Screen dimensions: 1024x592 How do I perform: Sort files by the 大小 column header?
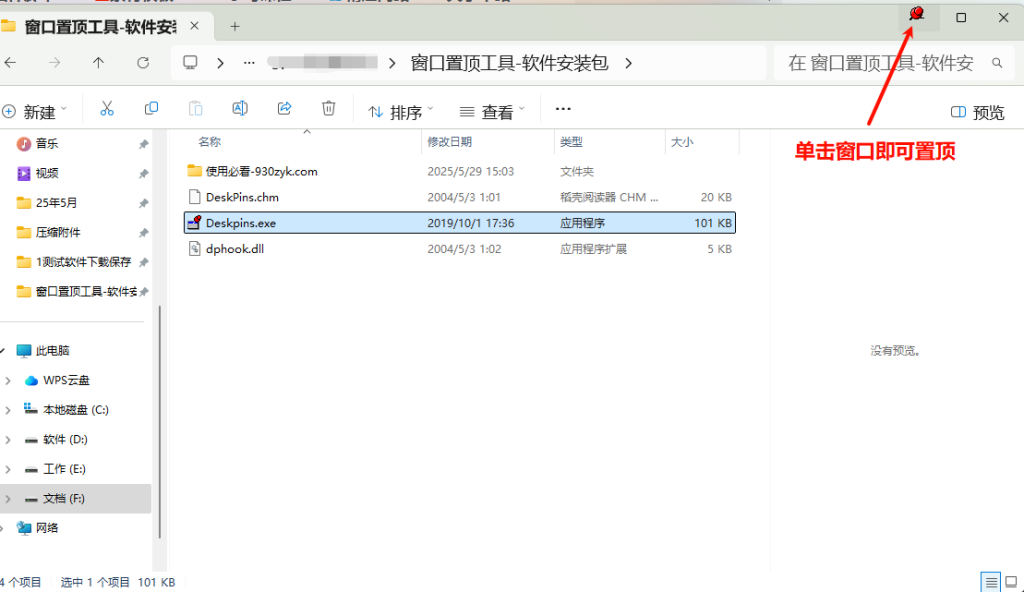[683, 142]
